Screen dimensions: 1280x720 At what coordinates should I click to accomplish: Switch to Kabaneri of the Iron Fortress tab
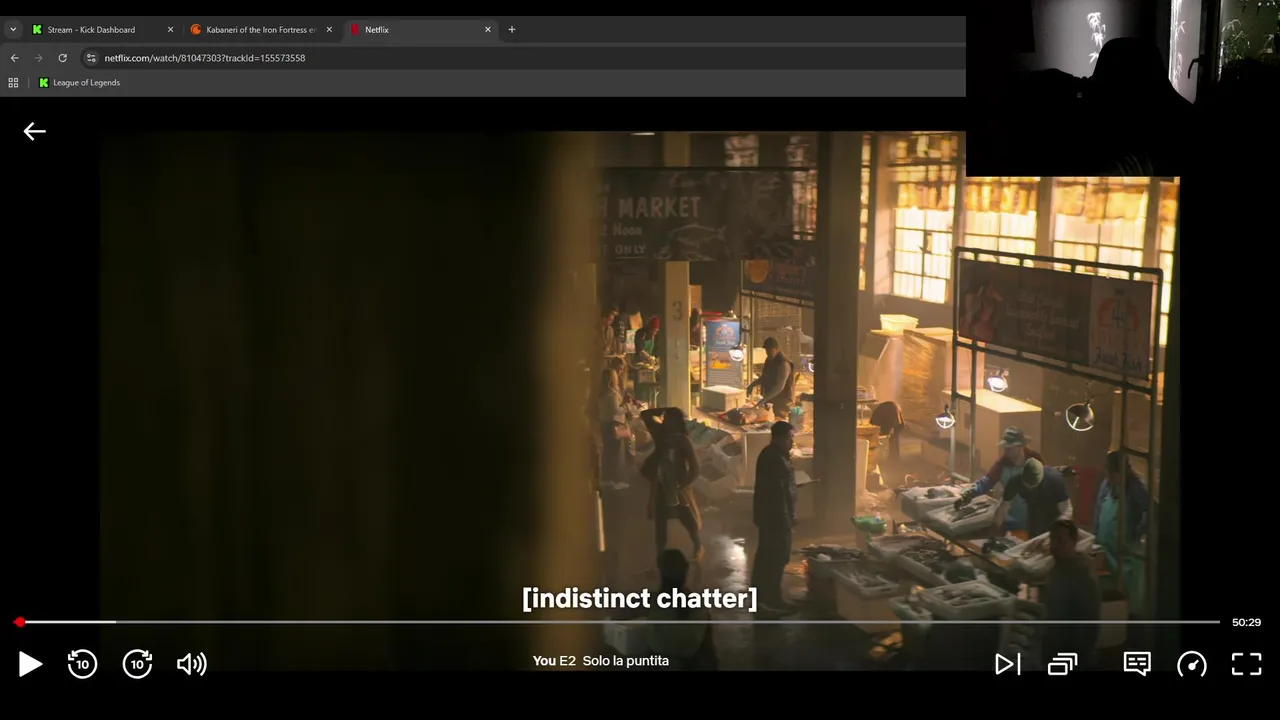coord(261,30)
